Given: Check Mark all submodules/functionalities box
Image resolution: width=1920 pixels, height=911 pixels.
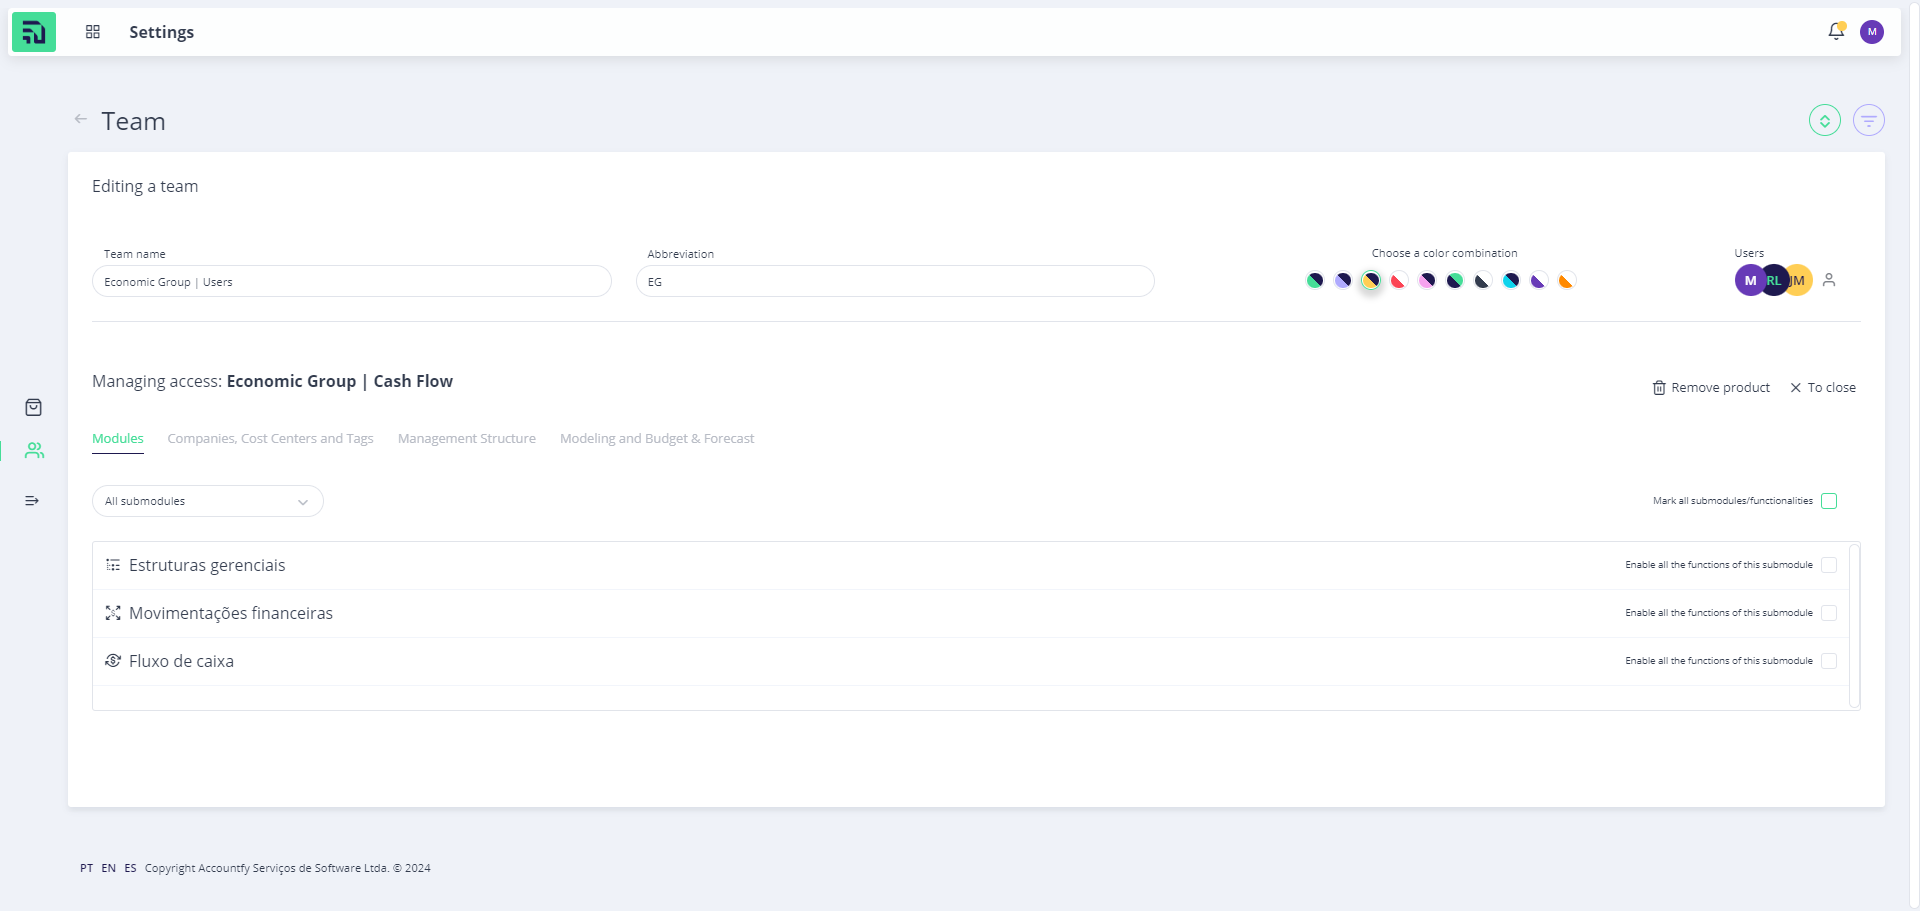Looking at the screenshot, I should click(1829, 501).
